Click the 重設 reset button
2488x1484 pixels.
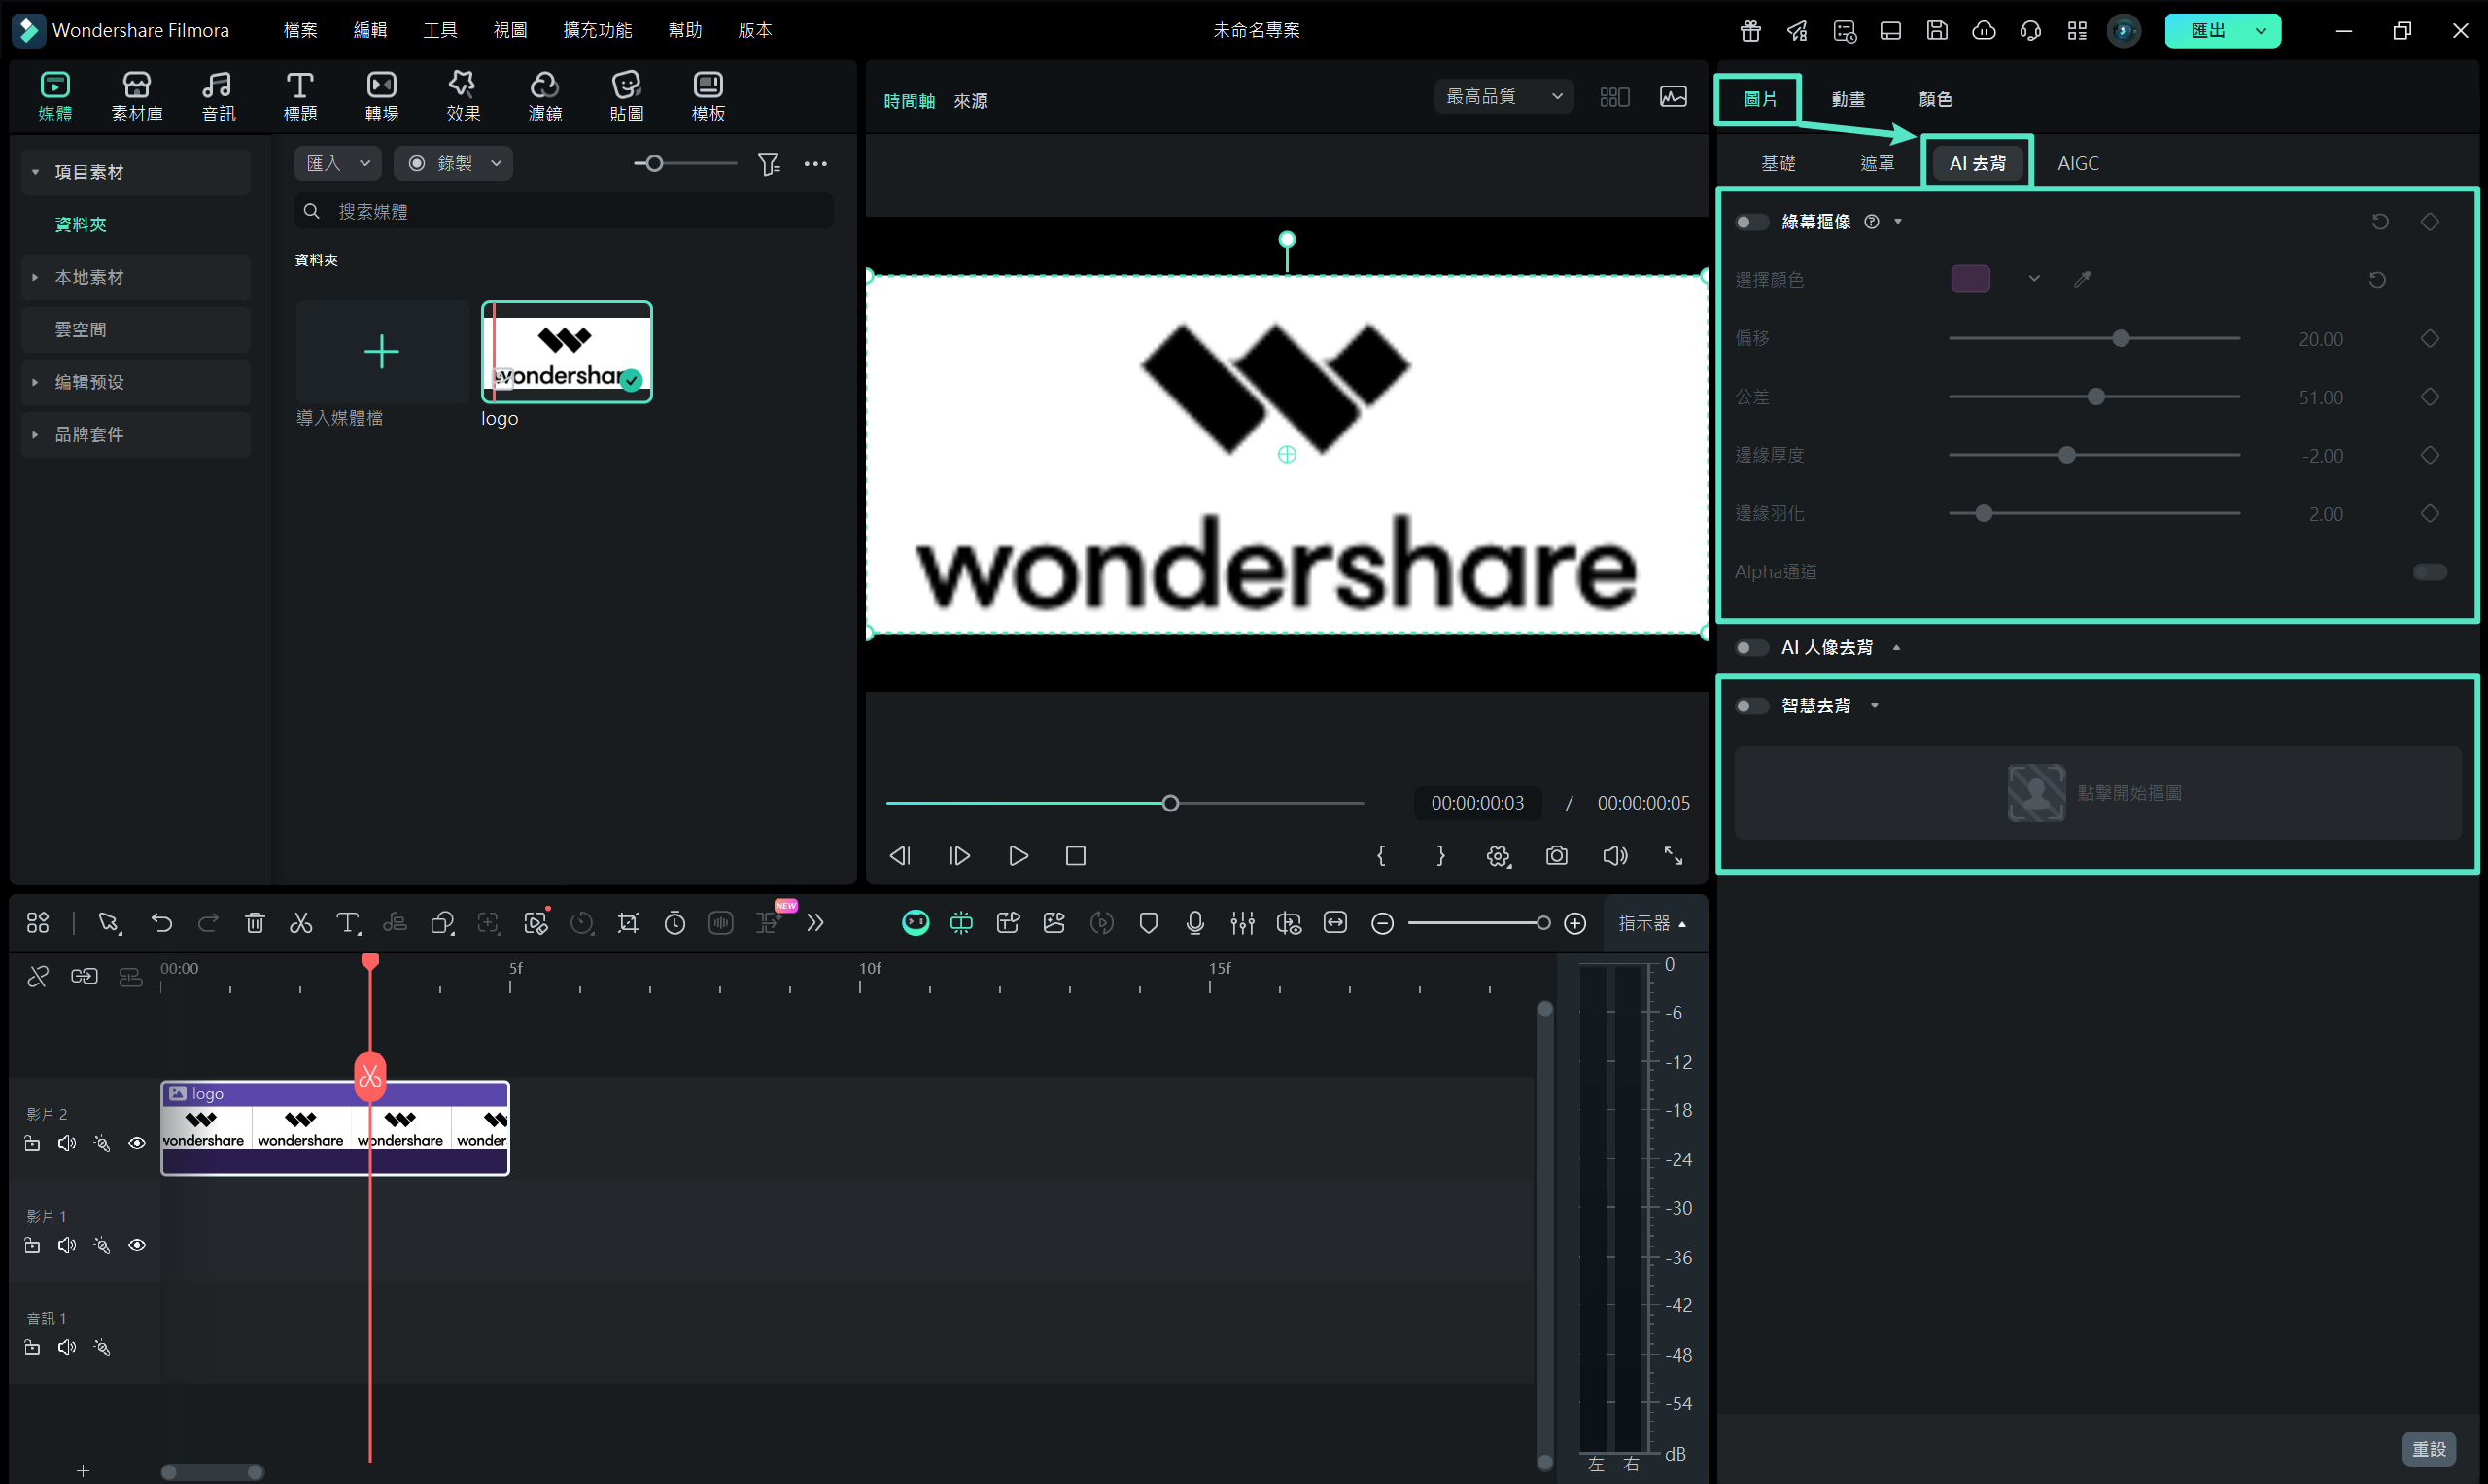2428,1448
